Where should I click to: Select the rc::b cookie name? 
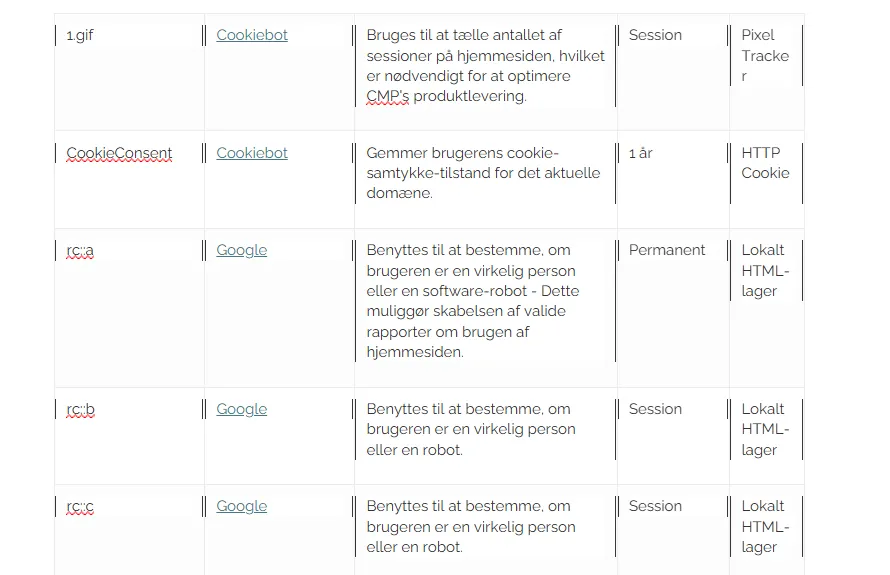(81, 409)
